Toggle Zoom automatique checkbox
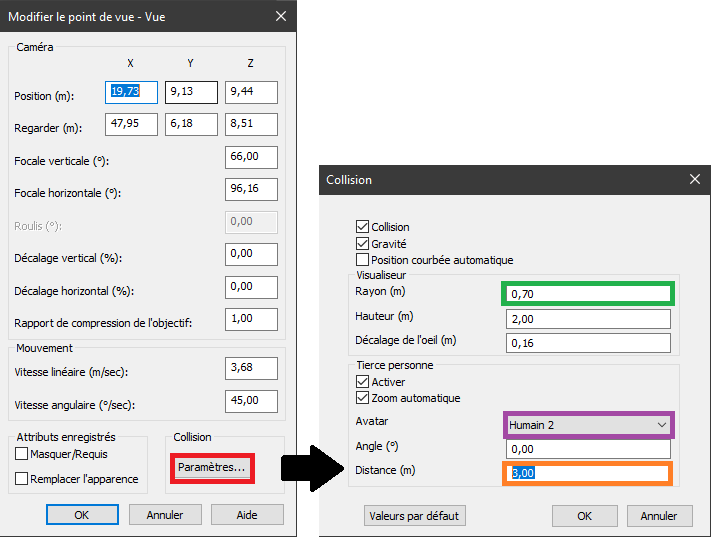Screen dimensions: 711x537 pyautogui.click(x=362, y=398)
